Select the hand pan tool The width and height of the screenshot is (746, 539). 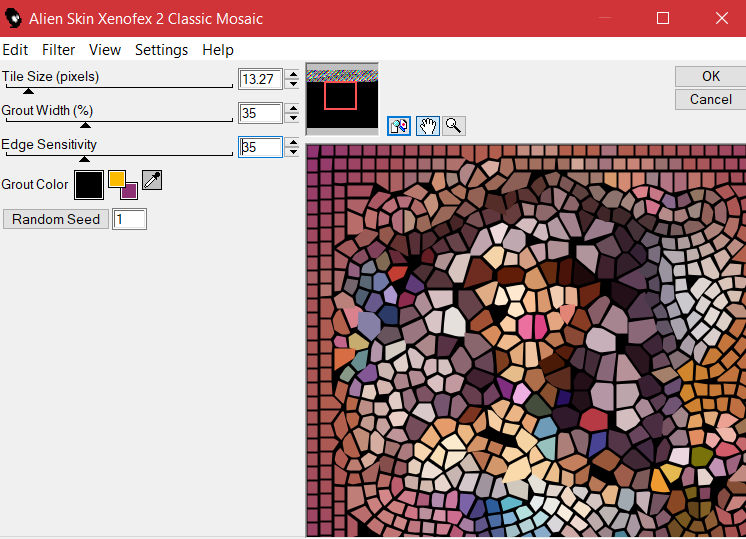point(427,126)
